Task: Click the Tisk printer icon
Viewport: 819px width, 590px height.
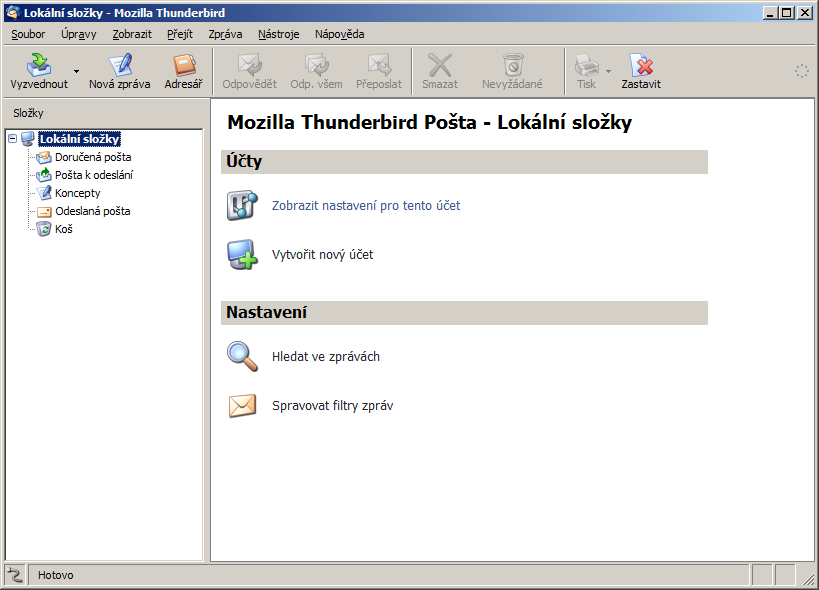Action: (586, 66)
